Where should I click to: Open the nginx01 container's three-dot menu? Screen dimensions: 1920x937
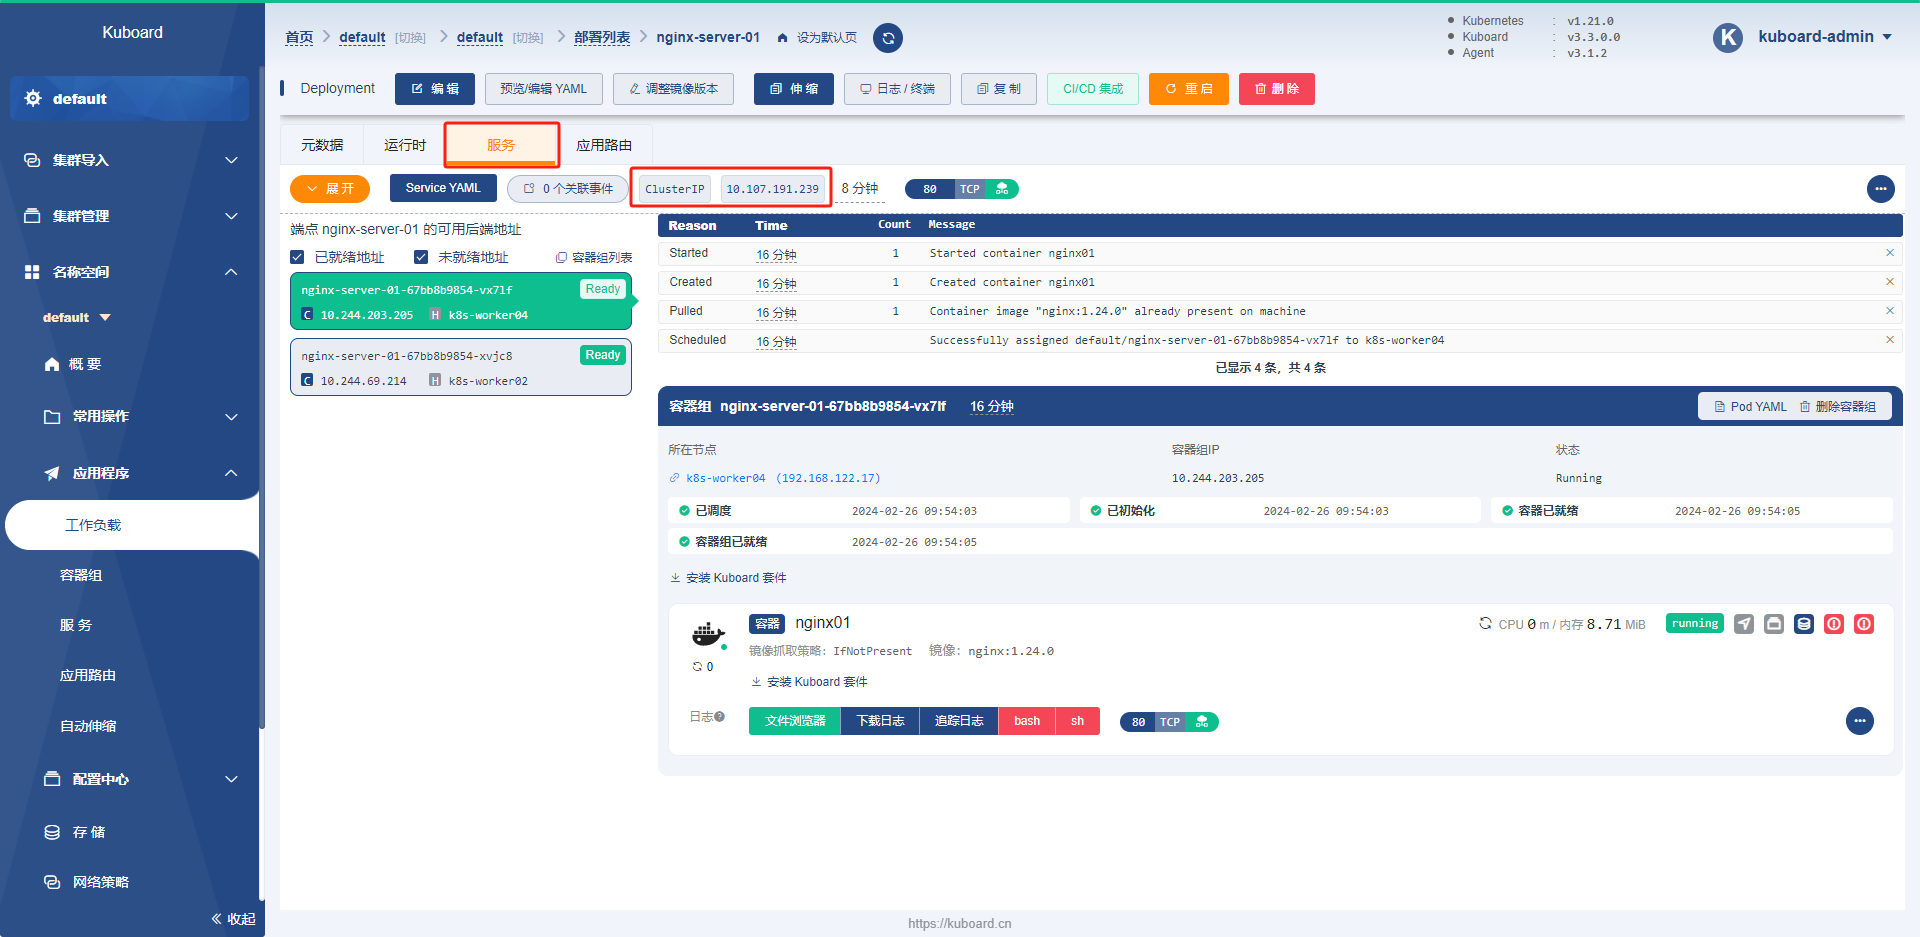pos(1859,721)
